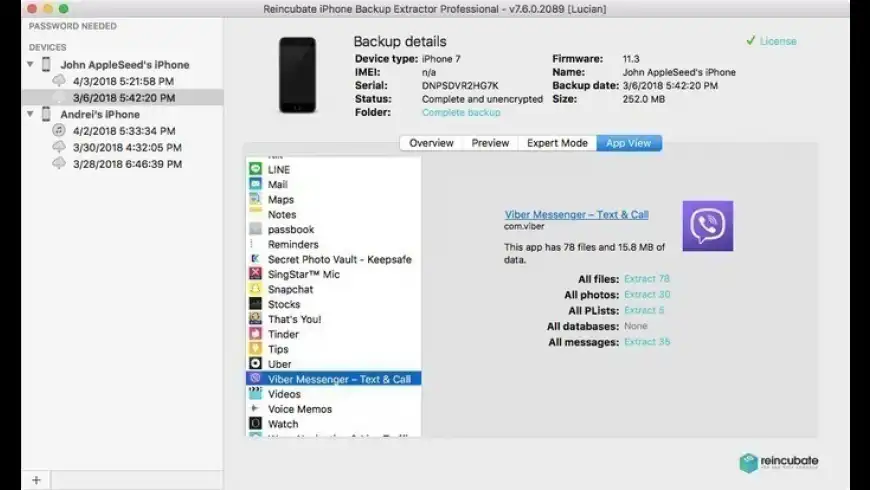Screen dimensions: 870x490
Task: Collapse Andrei's iPhone device tree
Action: [x=31, y=114]
